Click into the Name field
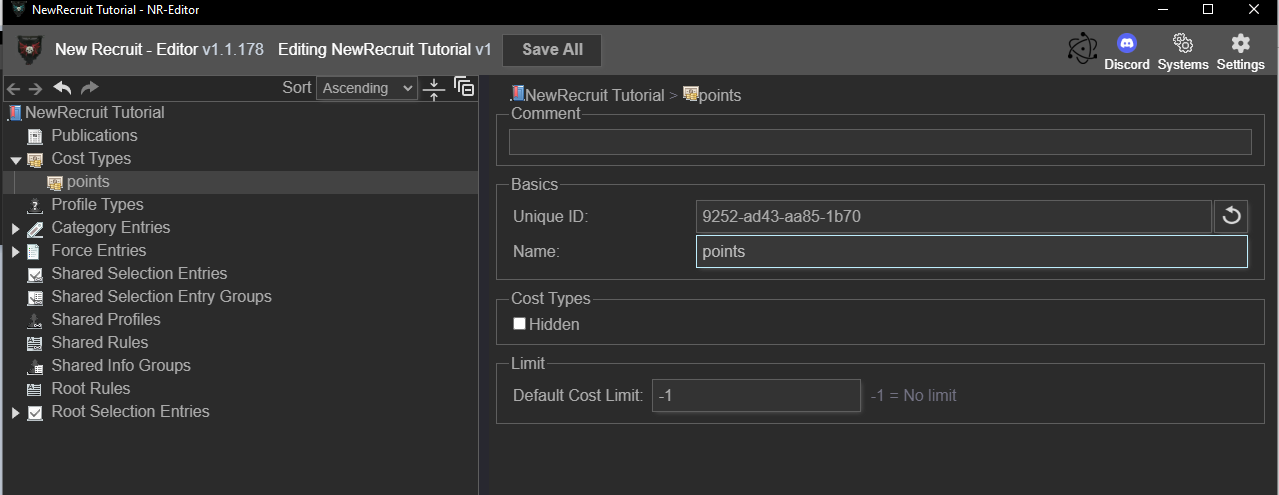The image size is (1279, 495). point(972,251)
